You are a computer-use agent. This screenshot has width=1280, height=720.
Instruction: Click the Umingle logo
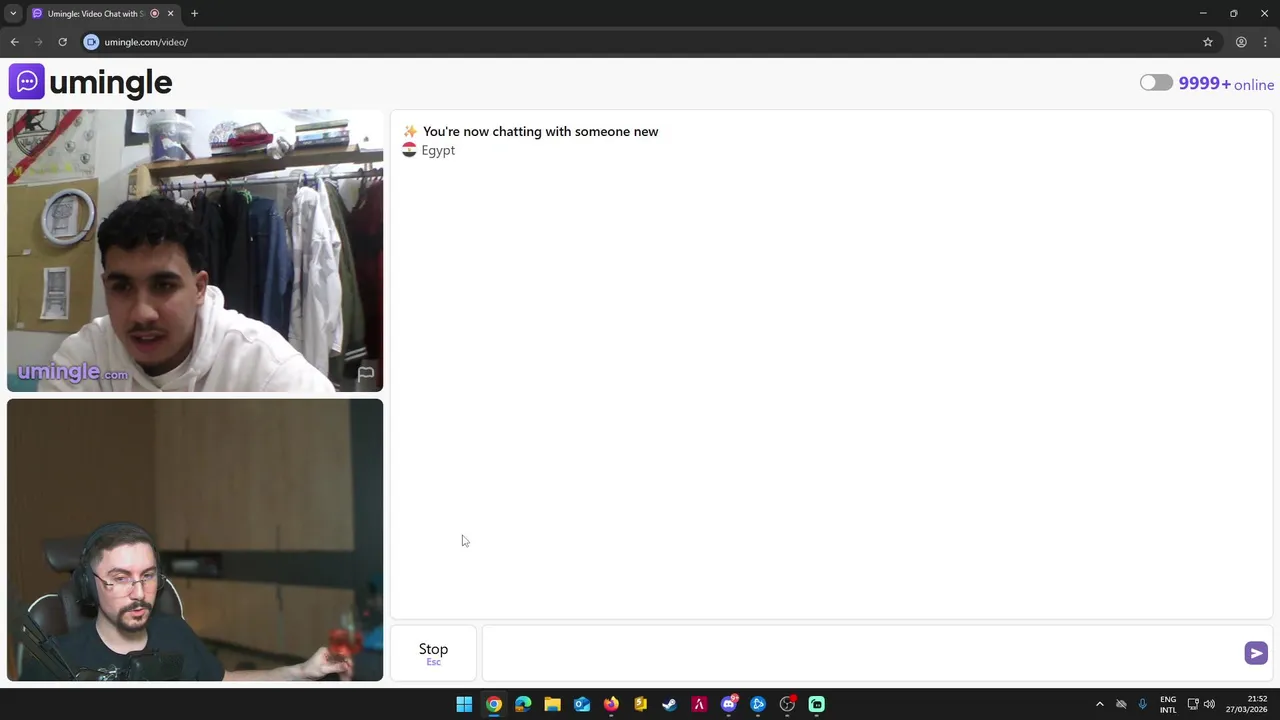(x=90, y=82)
